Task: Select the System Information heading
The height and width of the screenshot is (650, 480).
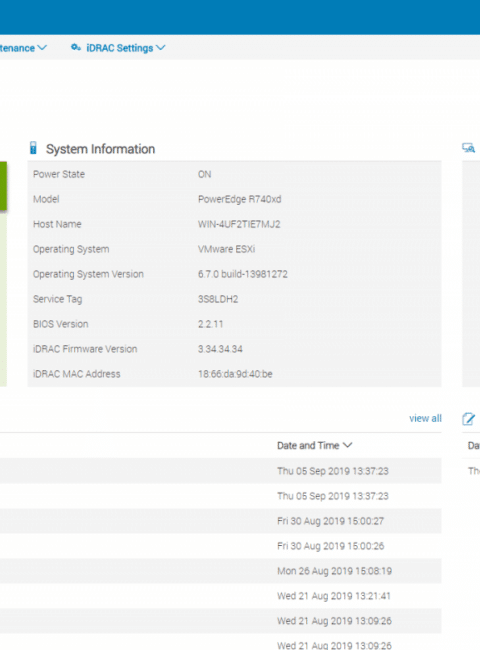Action: pos(100,149)
